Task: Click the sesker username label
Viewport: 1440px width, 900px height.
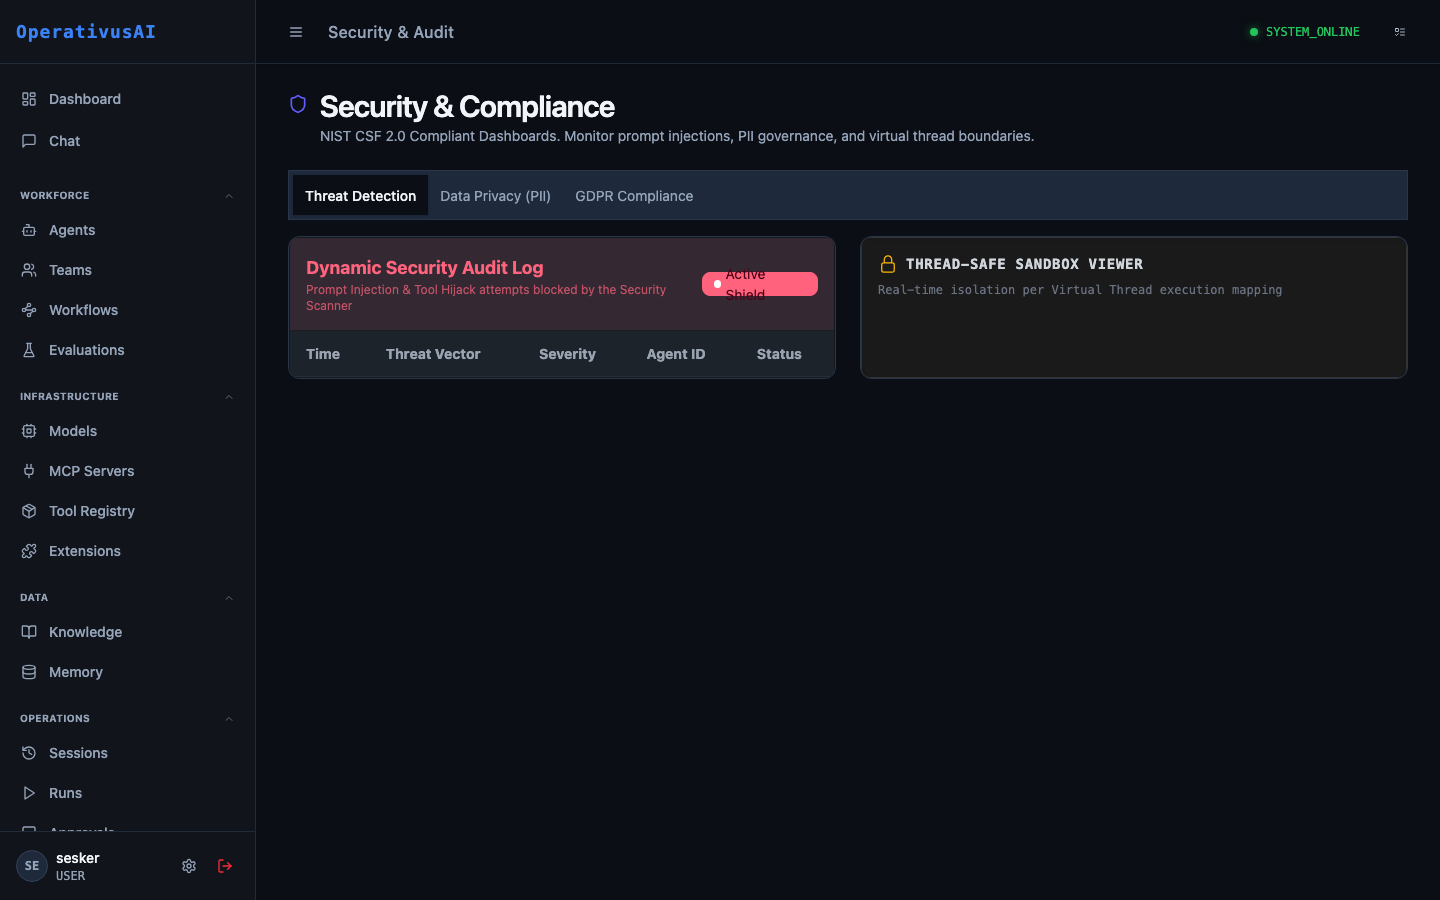Action: 78,858
